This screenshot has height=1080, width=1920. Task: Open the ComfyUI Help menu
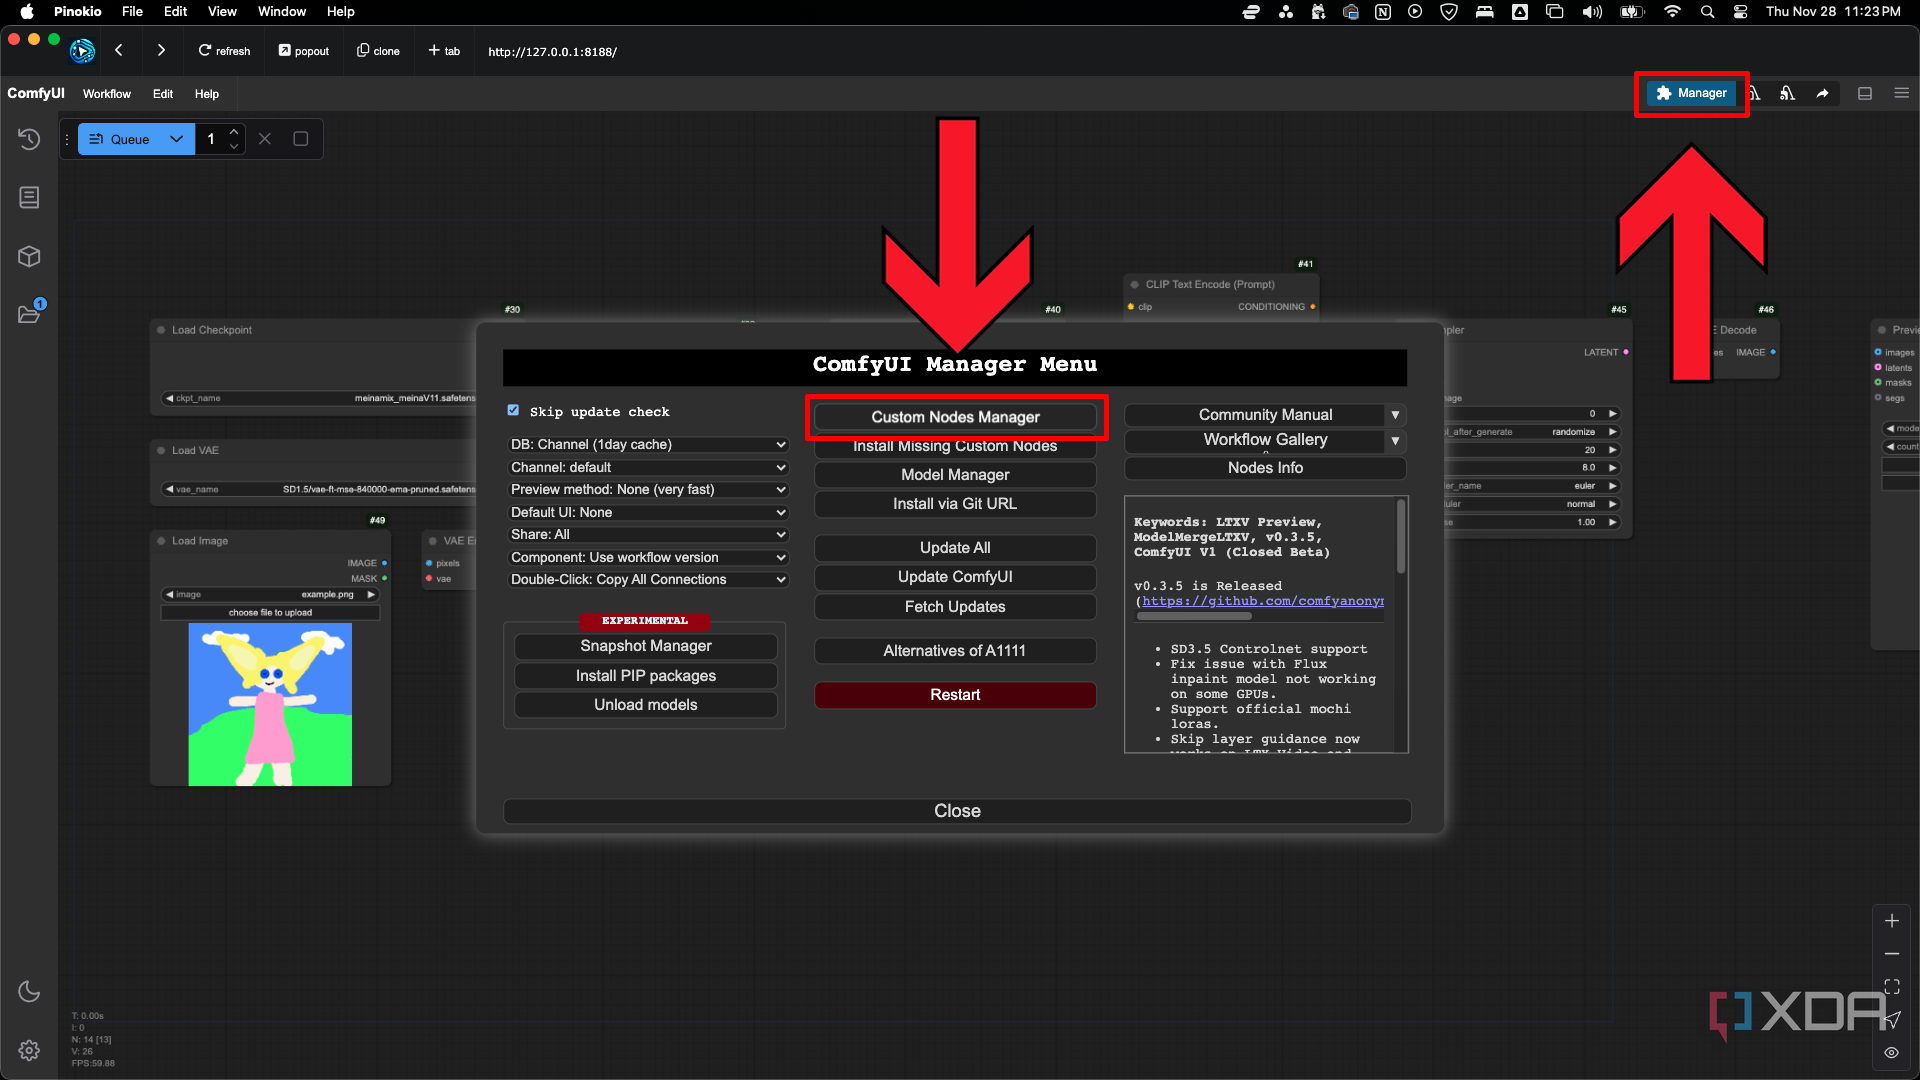(x=207, y=93)
